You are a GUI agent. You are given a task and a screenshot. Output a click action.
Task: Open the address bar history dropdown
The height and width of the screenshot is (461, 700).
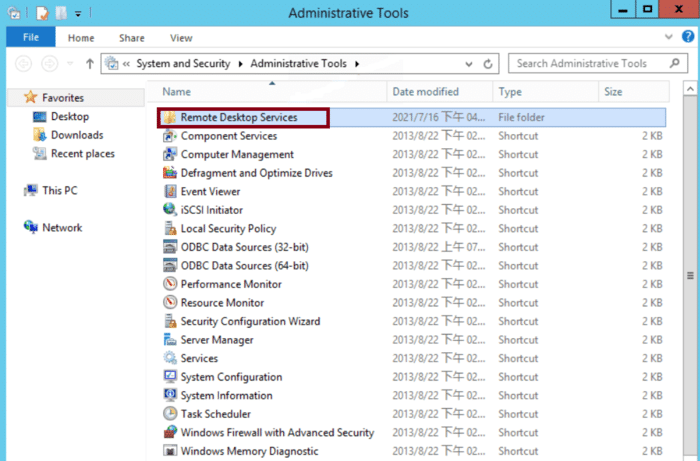pyautogui.click(x=469, y=64)
